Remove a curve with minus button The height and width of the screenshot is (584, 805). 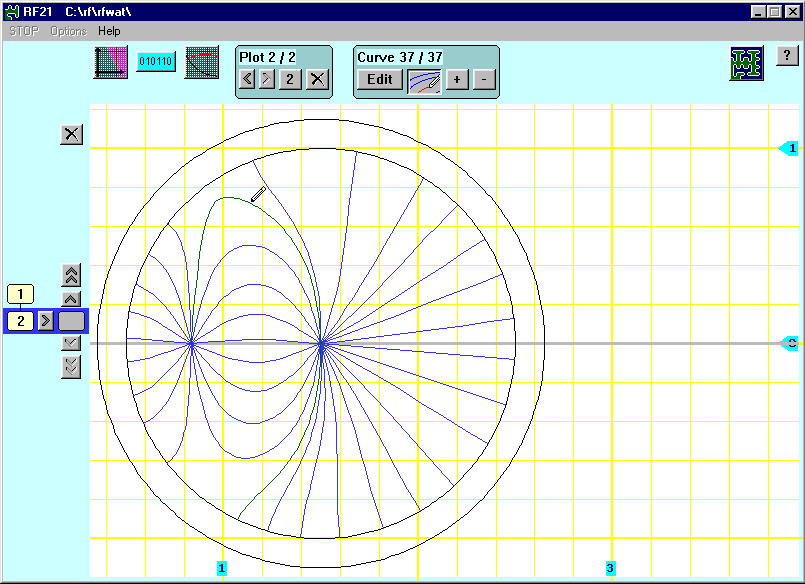pyautogui.click(x=484, y=79)
